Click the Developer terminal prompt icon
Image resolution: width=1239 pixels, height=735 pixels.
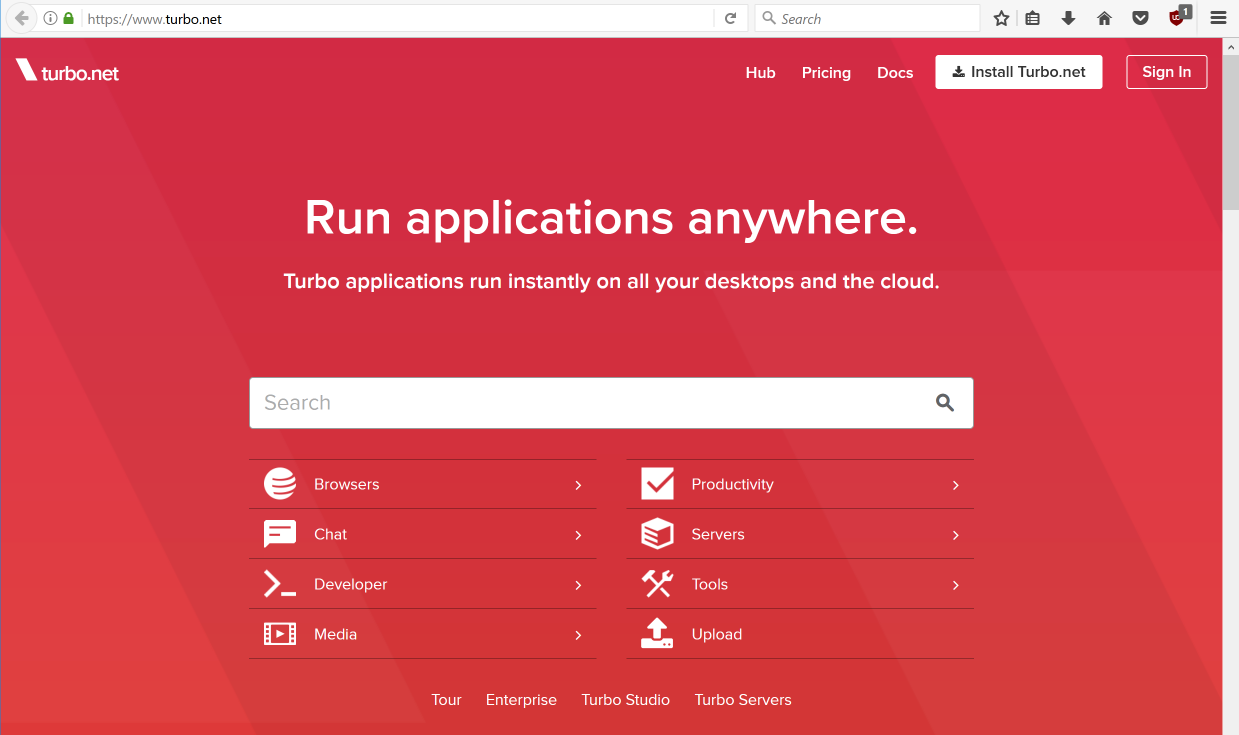click(280, 584)
